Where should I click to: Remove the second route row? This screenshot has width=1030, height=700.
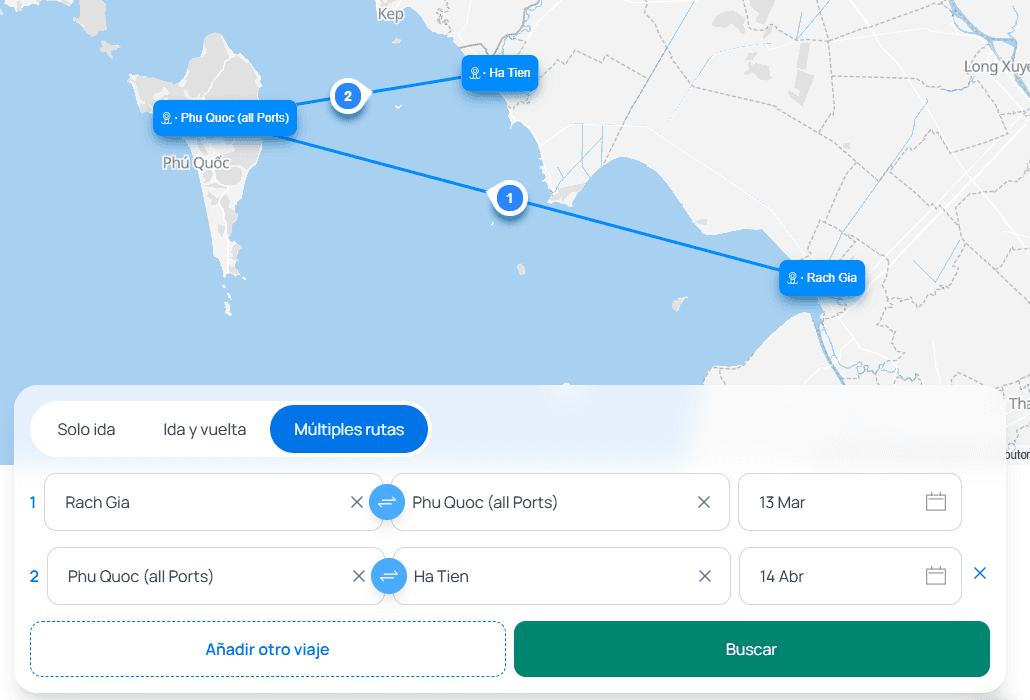coord(980,573)
